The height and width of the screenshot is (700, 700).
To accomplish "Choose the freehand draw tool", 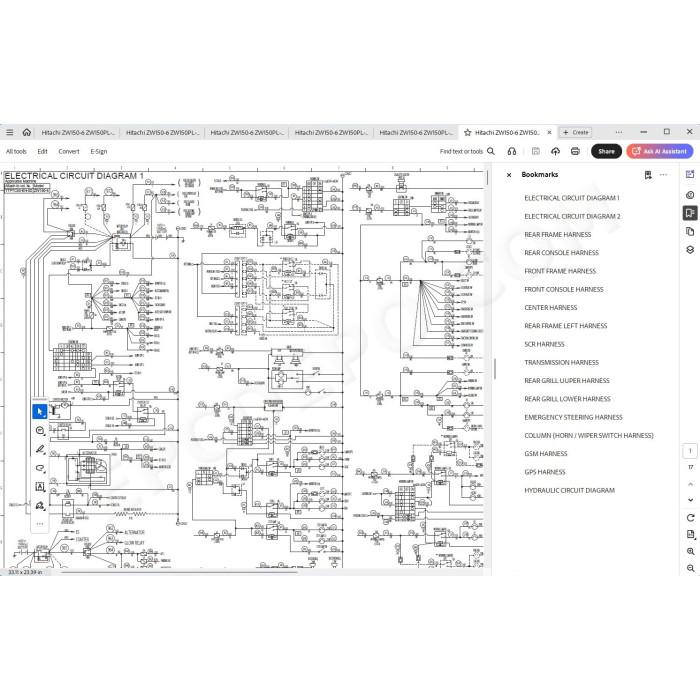I will point(40,468).
